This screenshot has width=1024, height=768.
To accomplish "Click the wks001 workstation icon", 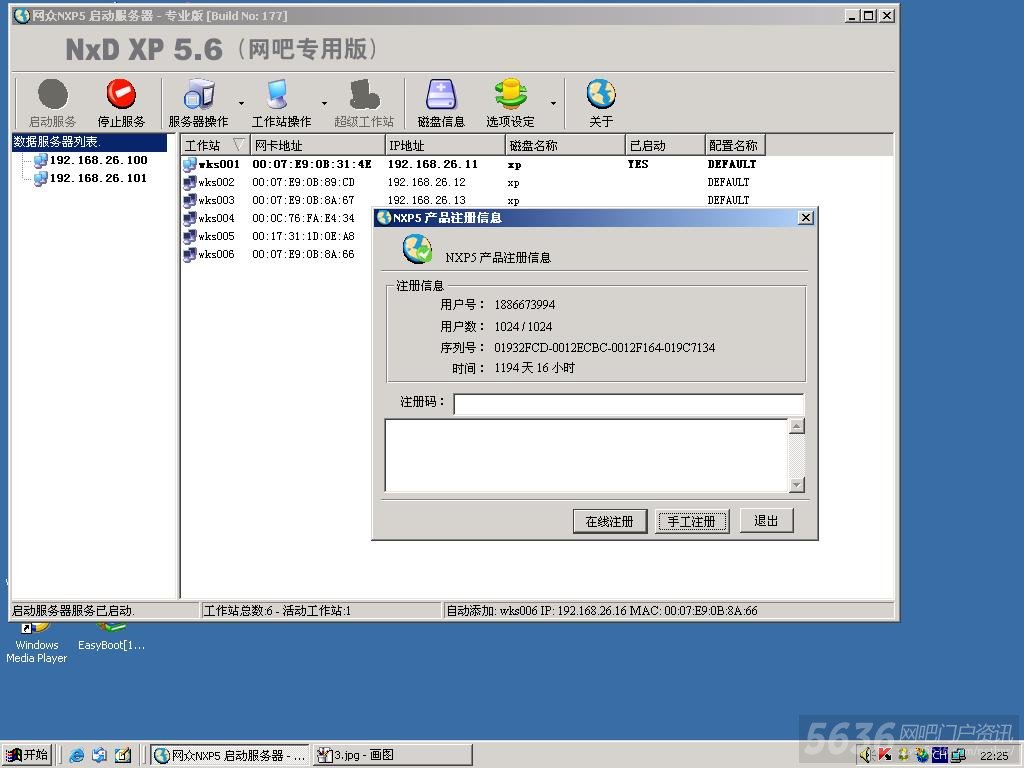I will [x=189, y=164].
